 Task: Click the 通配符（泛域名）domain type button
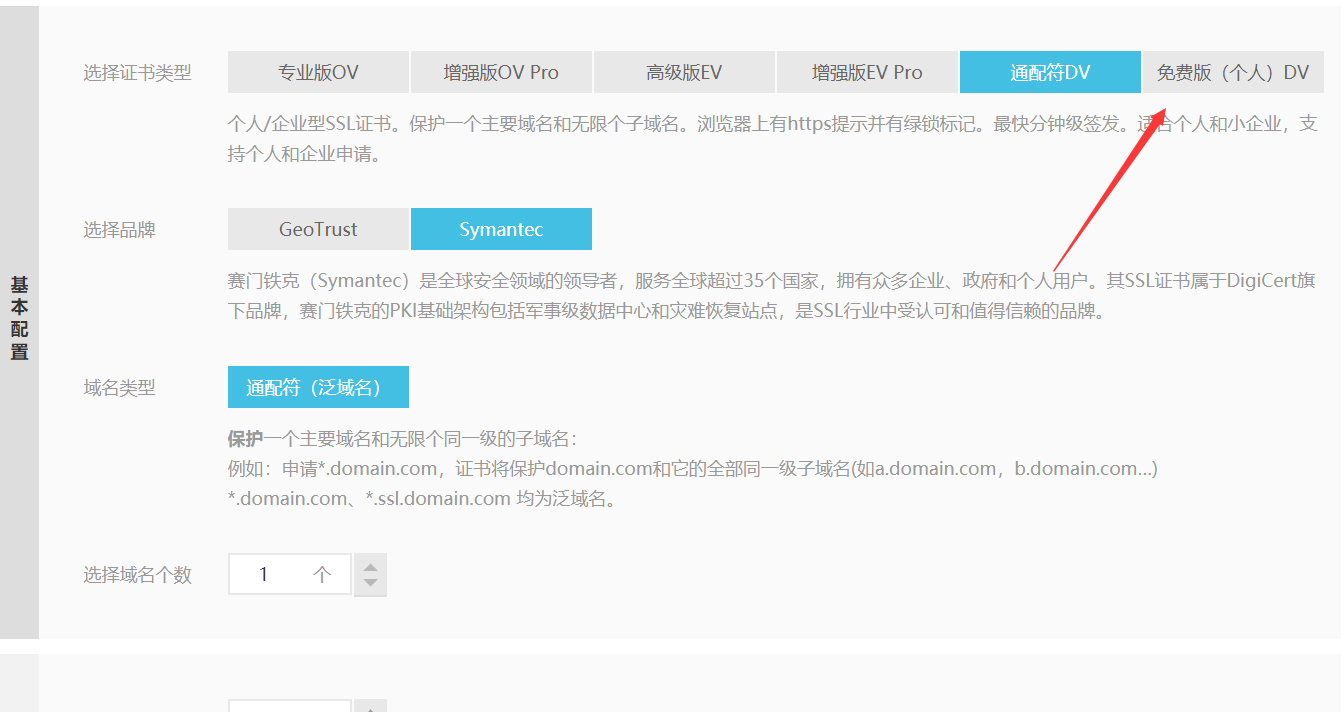[318, 387]
